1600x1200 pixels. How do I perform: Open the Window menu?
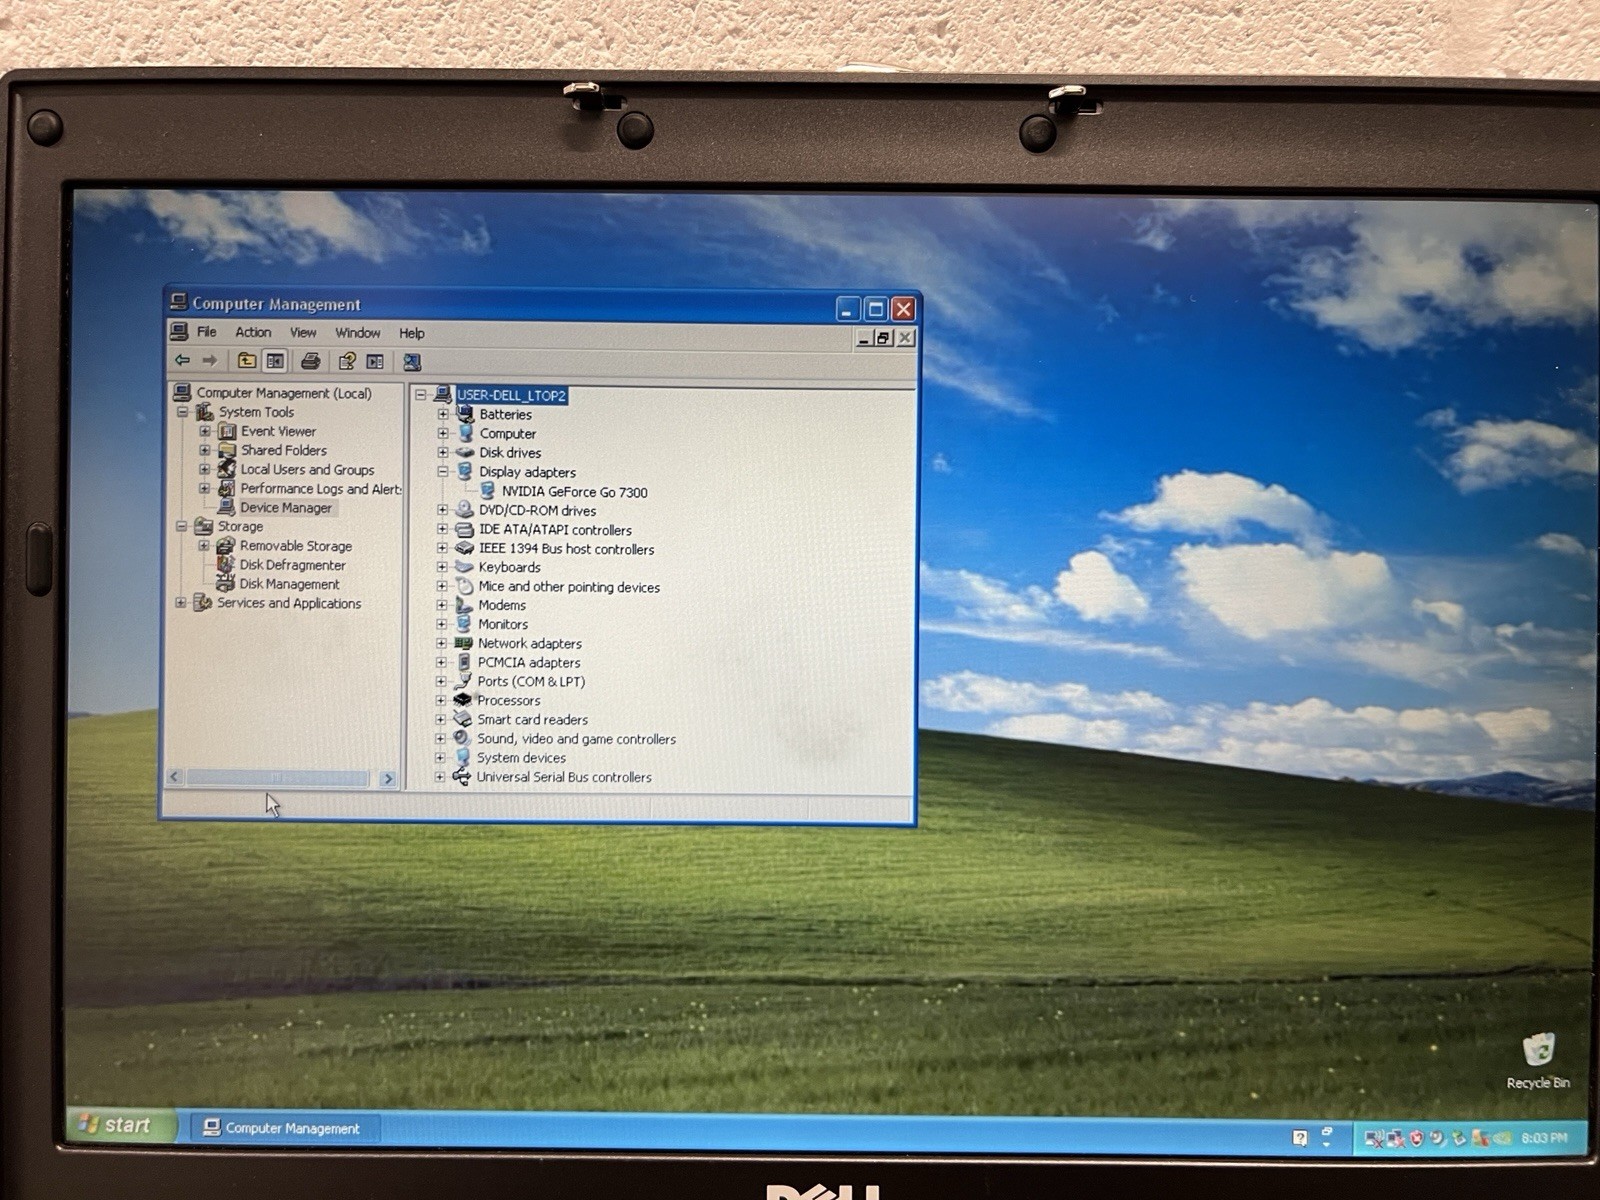(357, 333)
